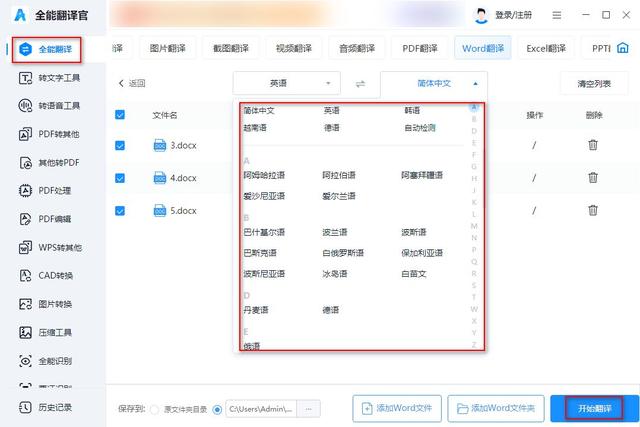
Task: Open WPS转其他 in the sidebar
Action: 51,247
